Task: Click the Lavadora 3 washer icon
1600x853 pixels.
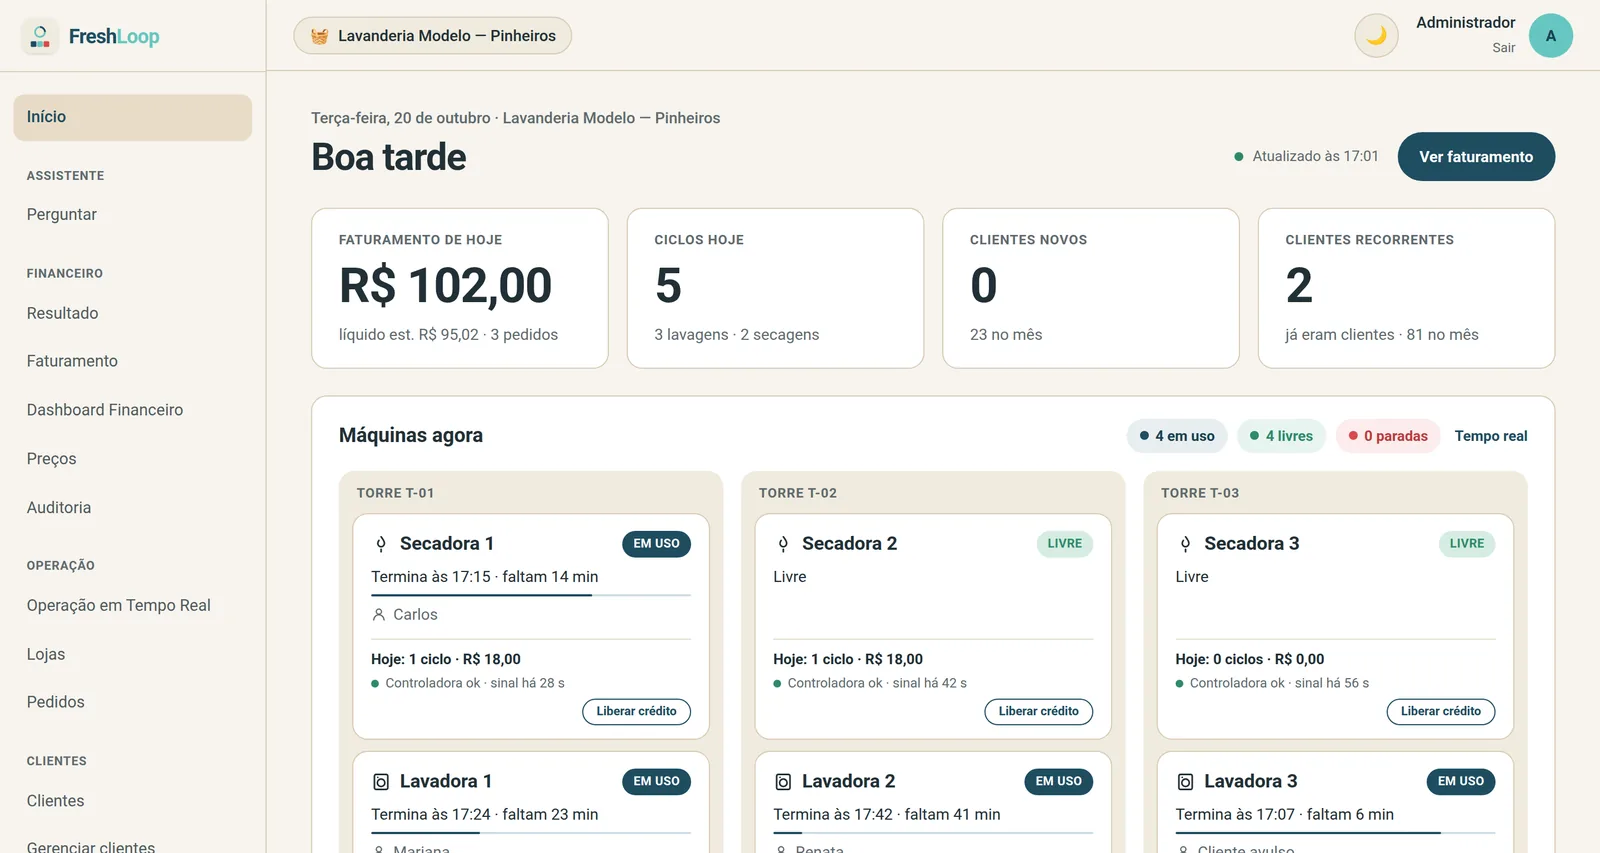Action: (1185, 782)
